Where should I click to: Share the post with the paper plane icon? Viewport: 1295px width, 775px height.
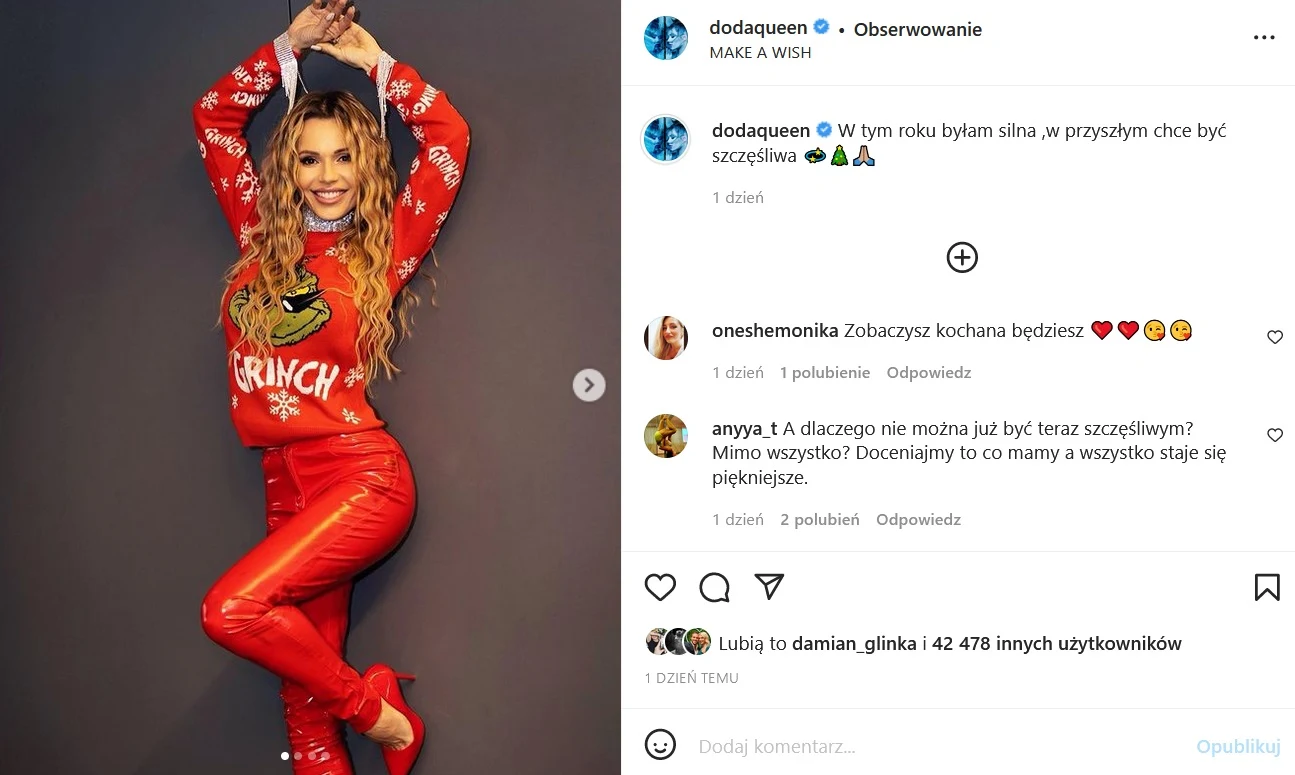(768, 587)
